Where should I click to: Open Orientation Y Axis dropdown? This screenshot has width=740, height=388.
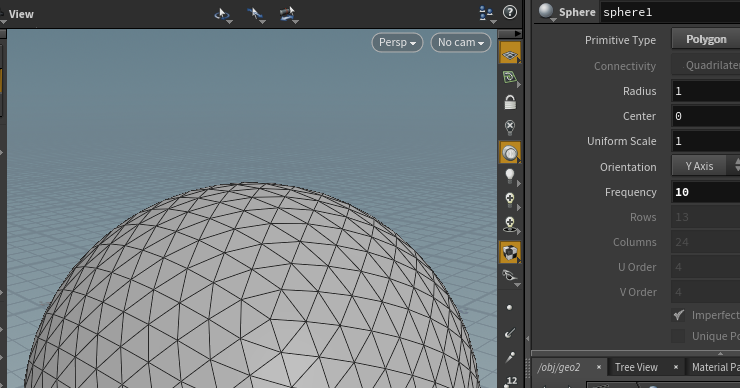(x=706, y=166)
